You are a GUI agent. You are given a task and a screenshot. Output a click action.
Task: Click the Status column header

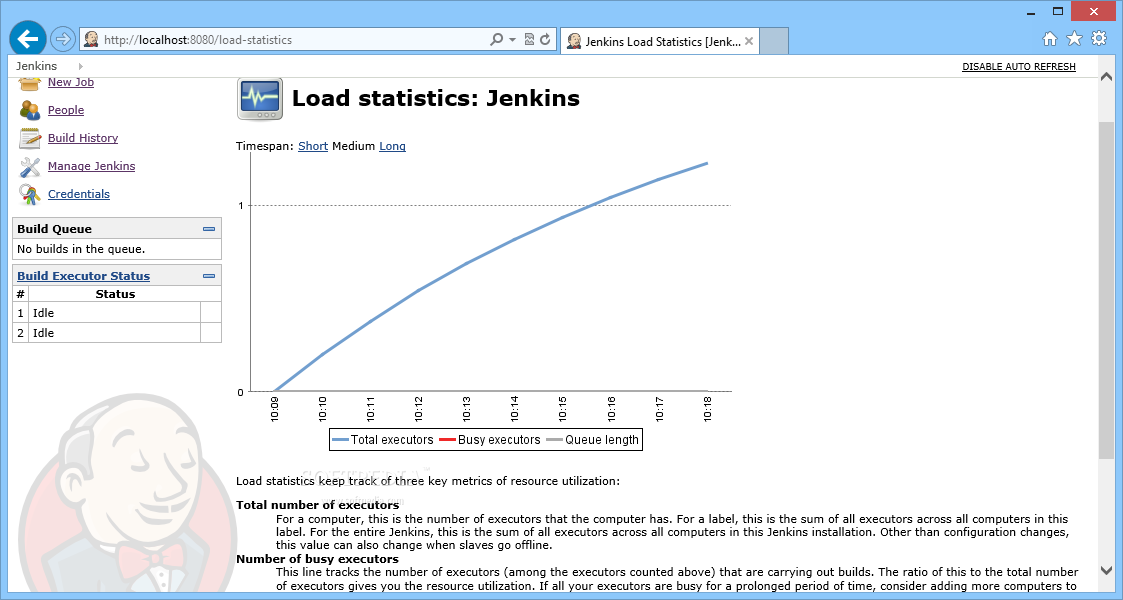(115, 294)
